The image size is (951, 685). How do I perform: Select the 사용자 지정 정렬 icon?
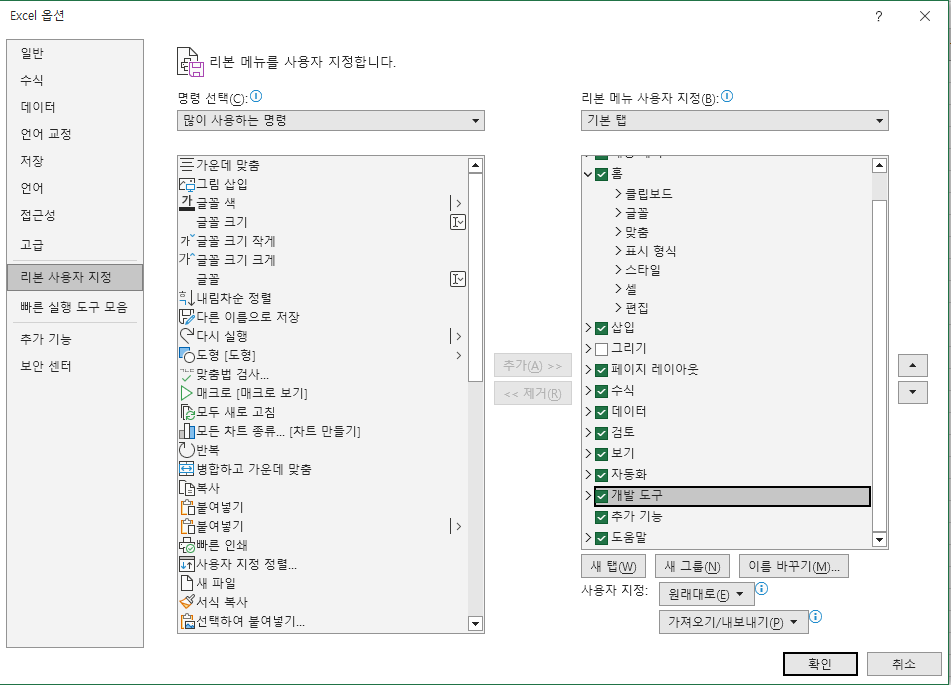coord(187,564)
